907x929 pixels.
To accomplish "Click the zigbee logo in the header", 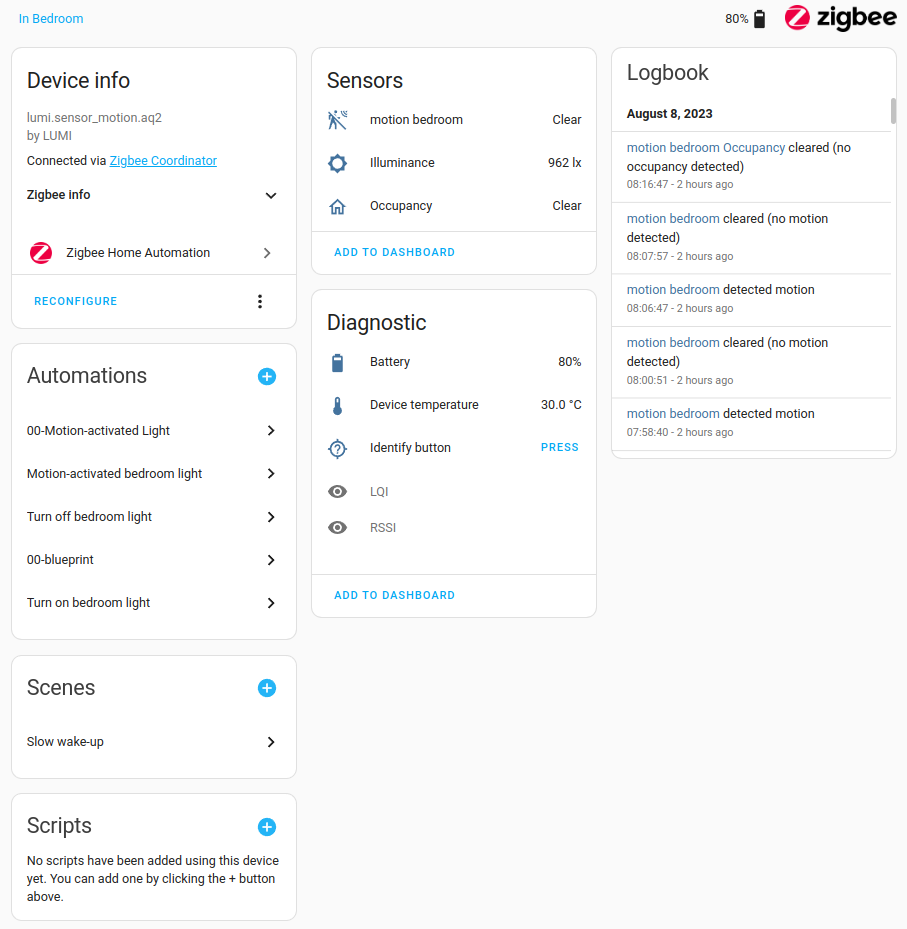I will click(841, 18).
